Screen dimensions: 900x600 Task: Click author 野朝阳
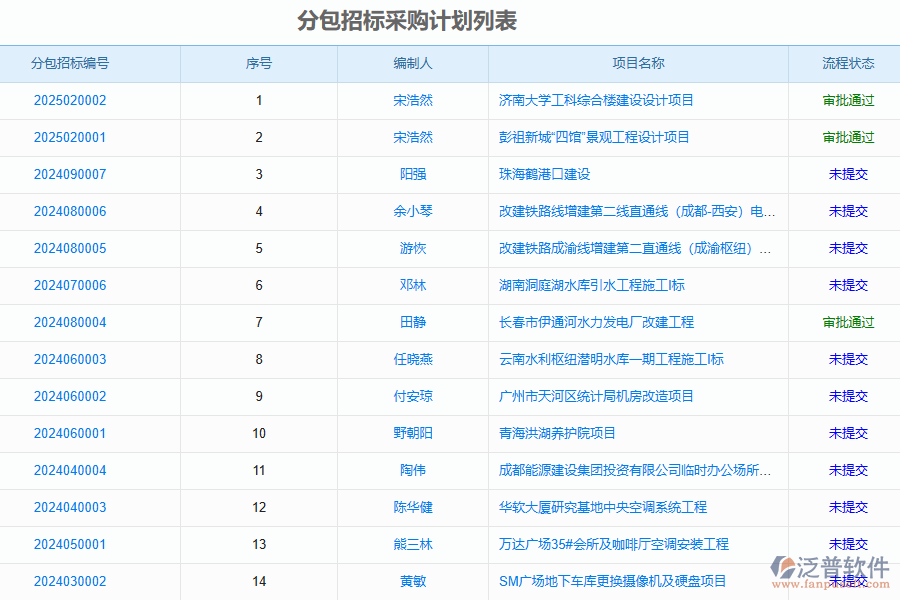pos(413,433)
